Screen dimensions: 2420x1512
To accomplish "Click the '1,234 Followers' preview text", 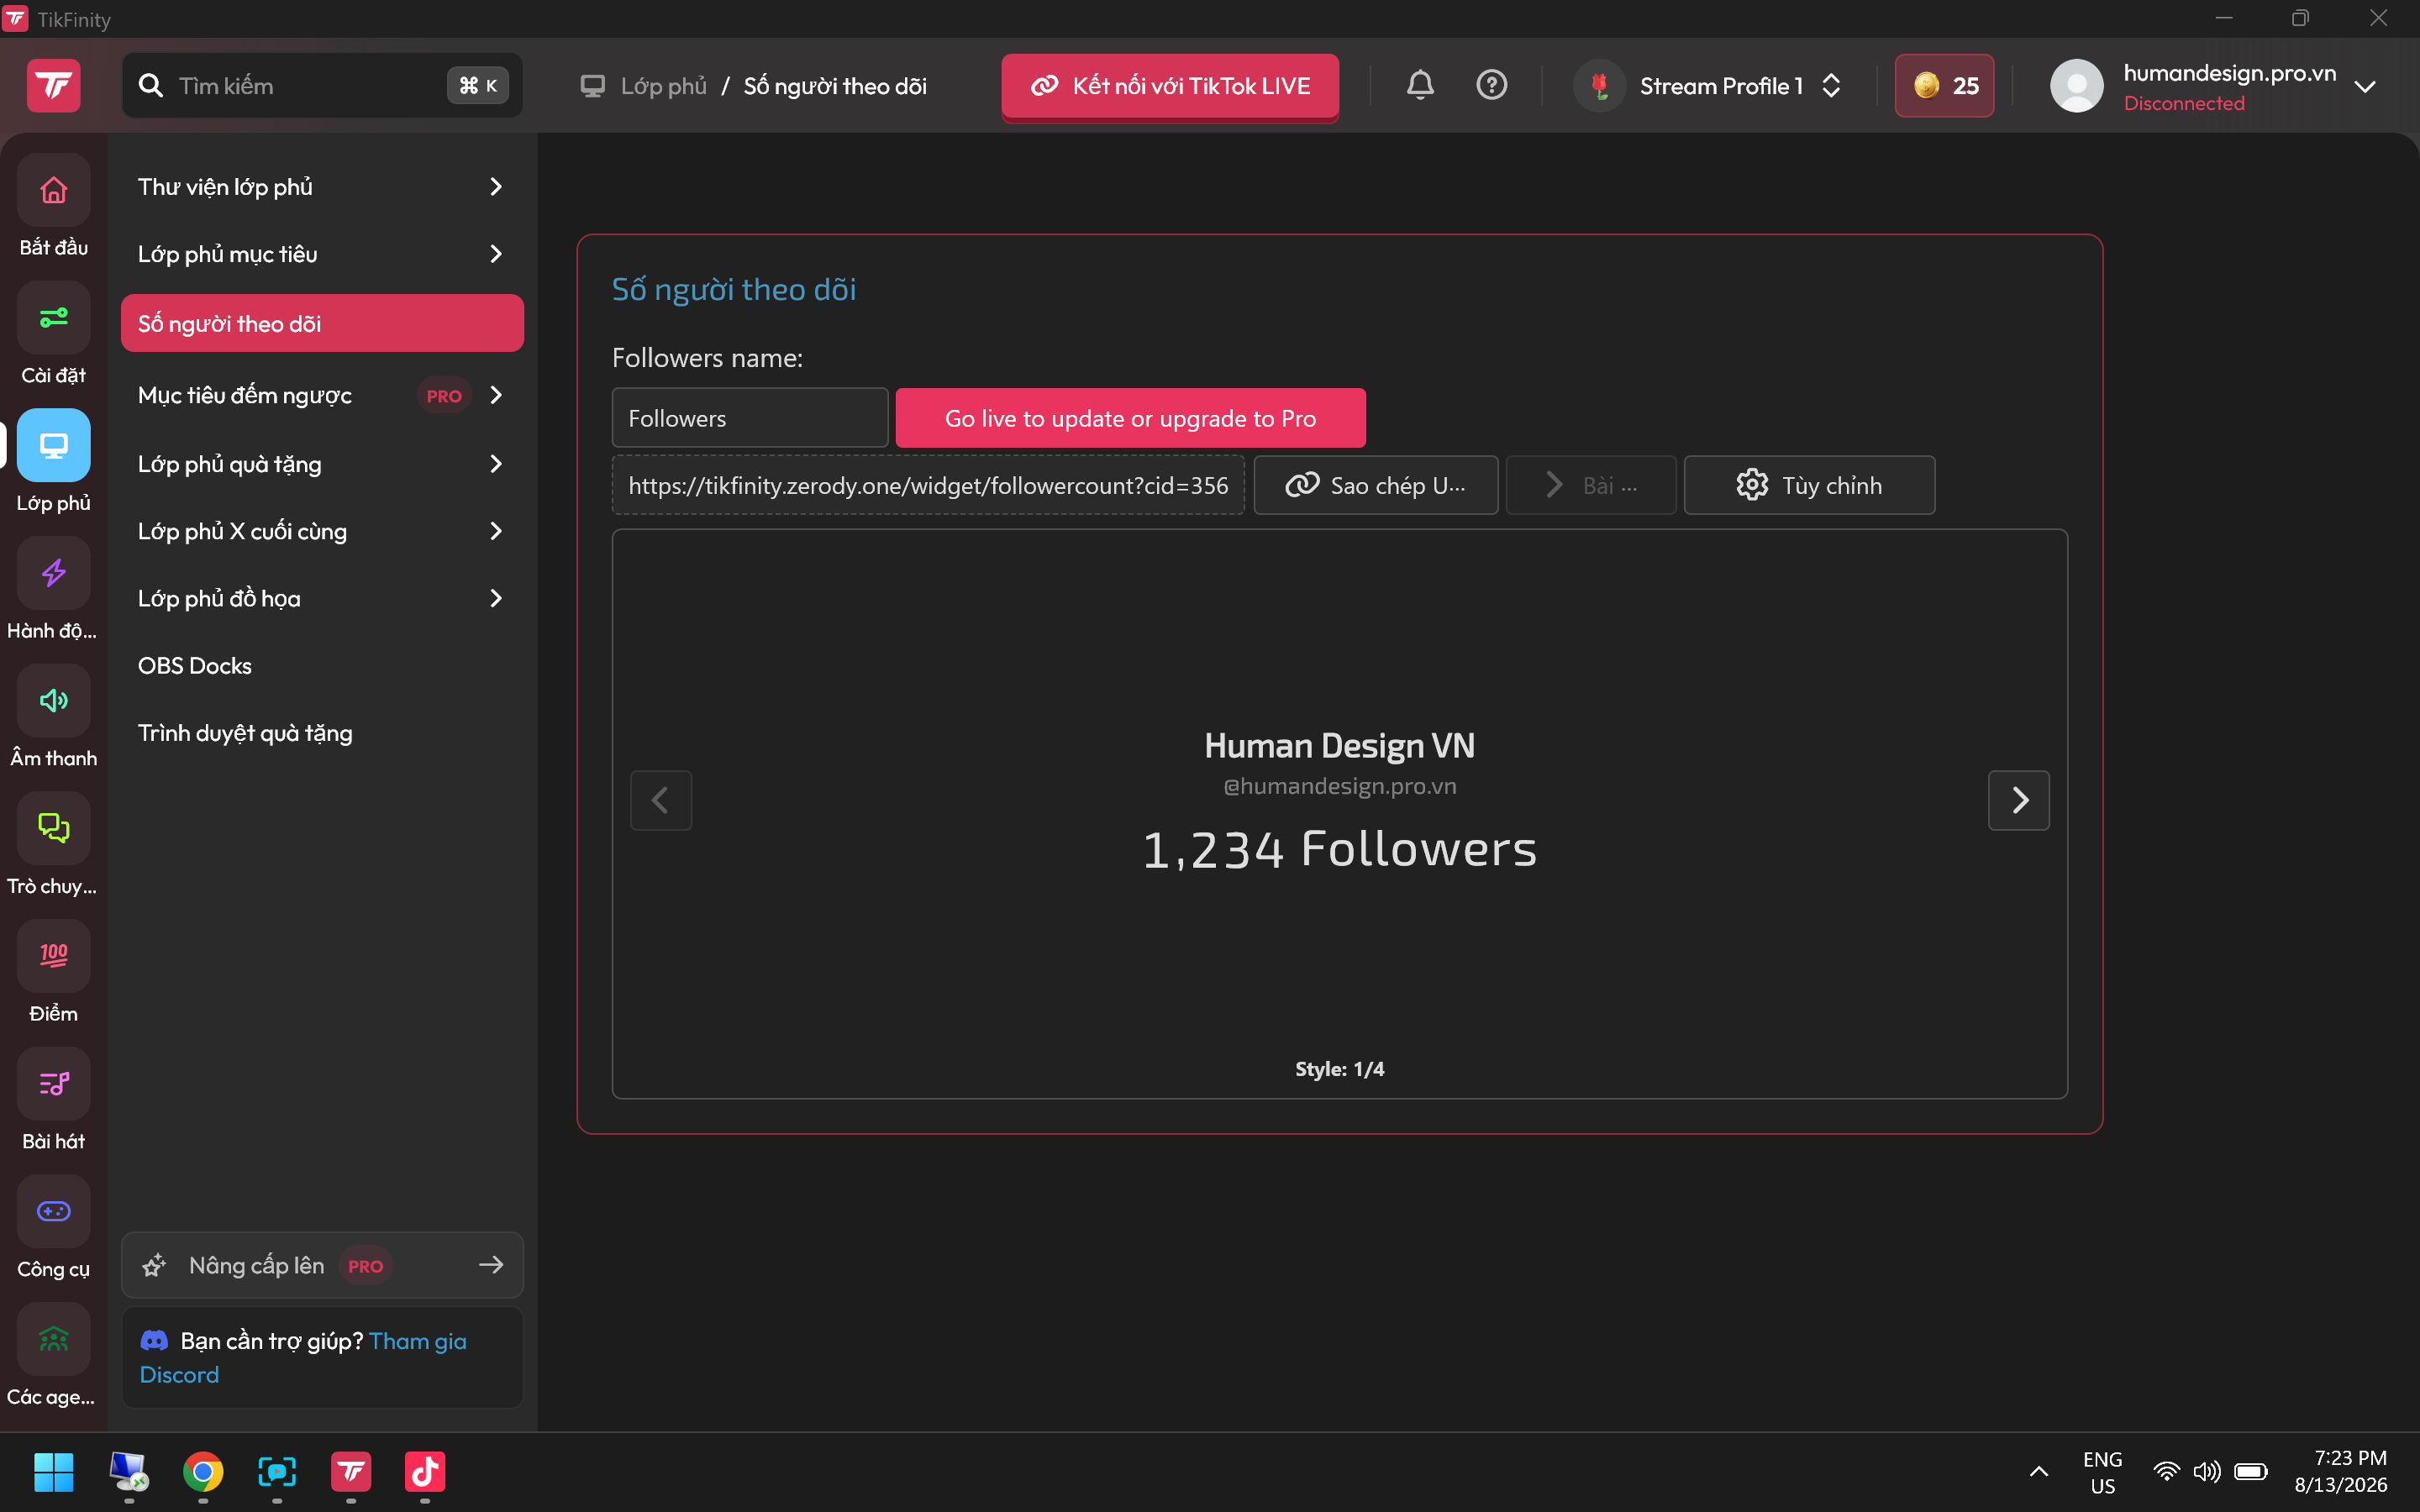I will (x=1340, y=849).
